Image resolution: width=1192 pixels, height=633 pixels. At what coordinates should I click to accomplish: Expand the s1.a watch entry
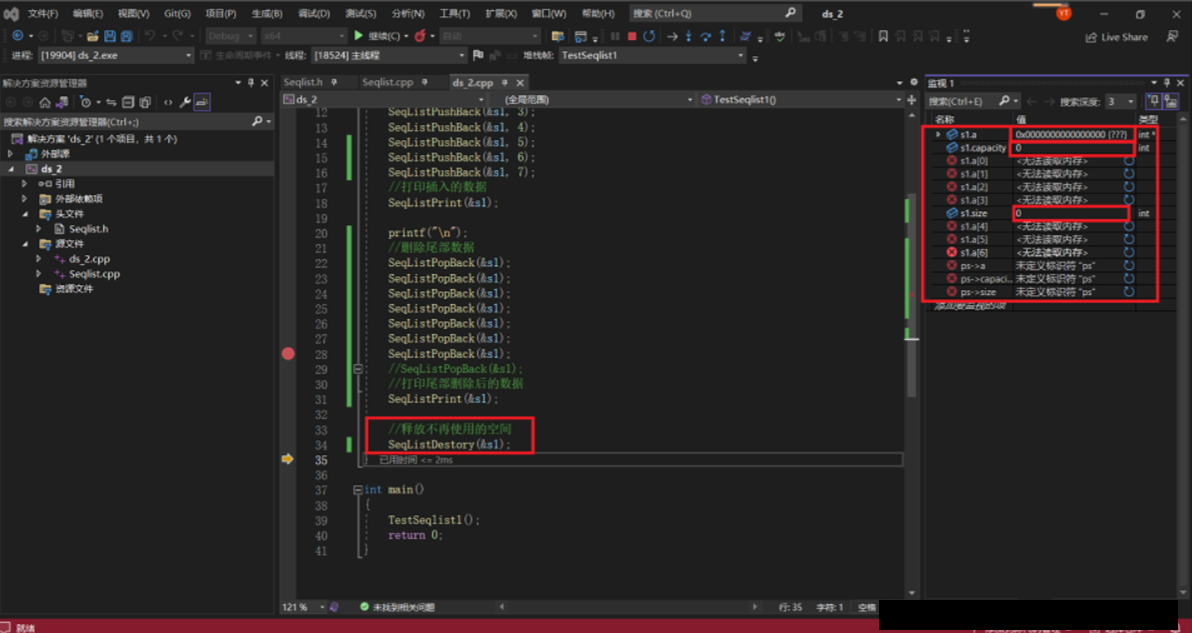[938, 135]
